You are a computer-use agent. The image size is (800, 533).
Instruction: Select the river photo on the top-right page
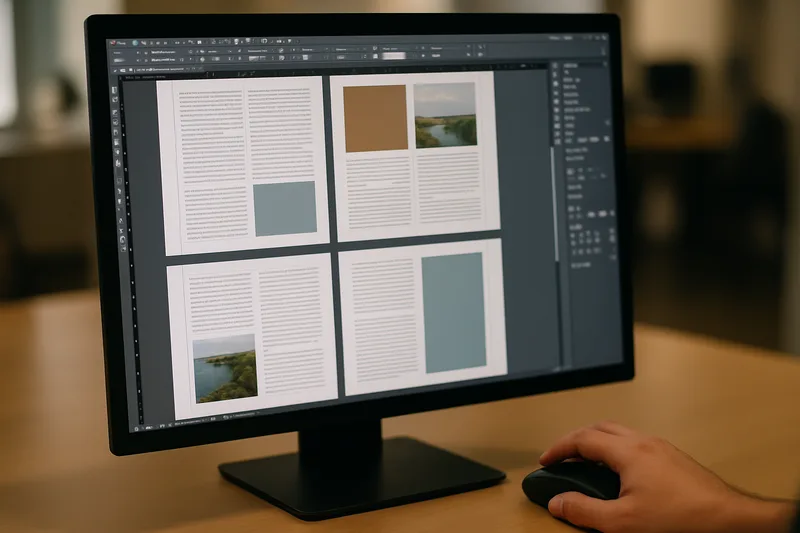pos(445,116)
